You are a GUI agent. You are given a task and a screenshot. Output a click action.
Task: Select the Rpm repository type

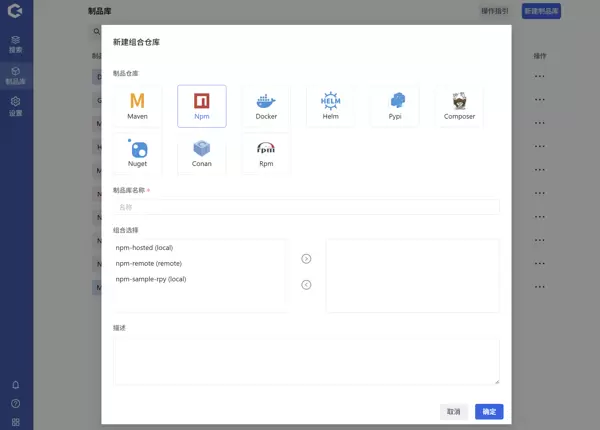coord(266,153)
